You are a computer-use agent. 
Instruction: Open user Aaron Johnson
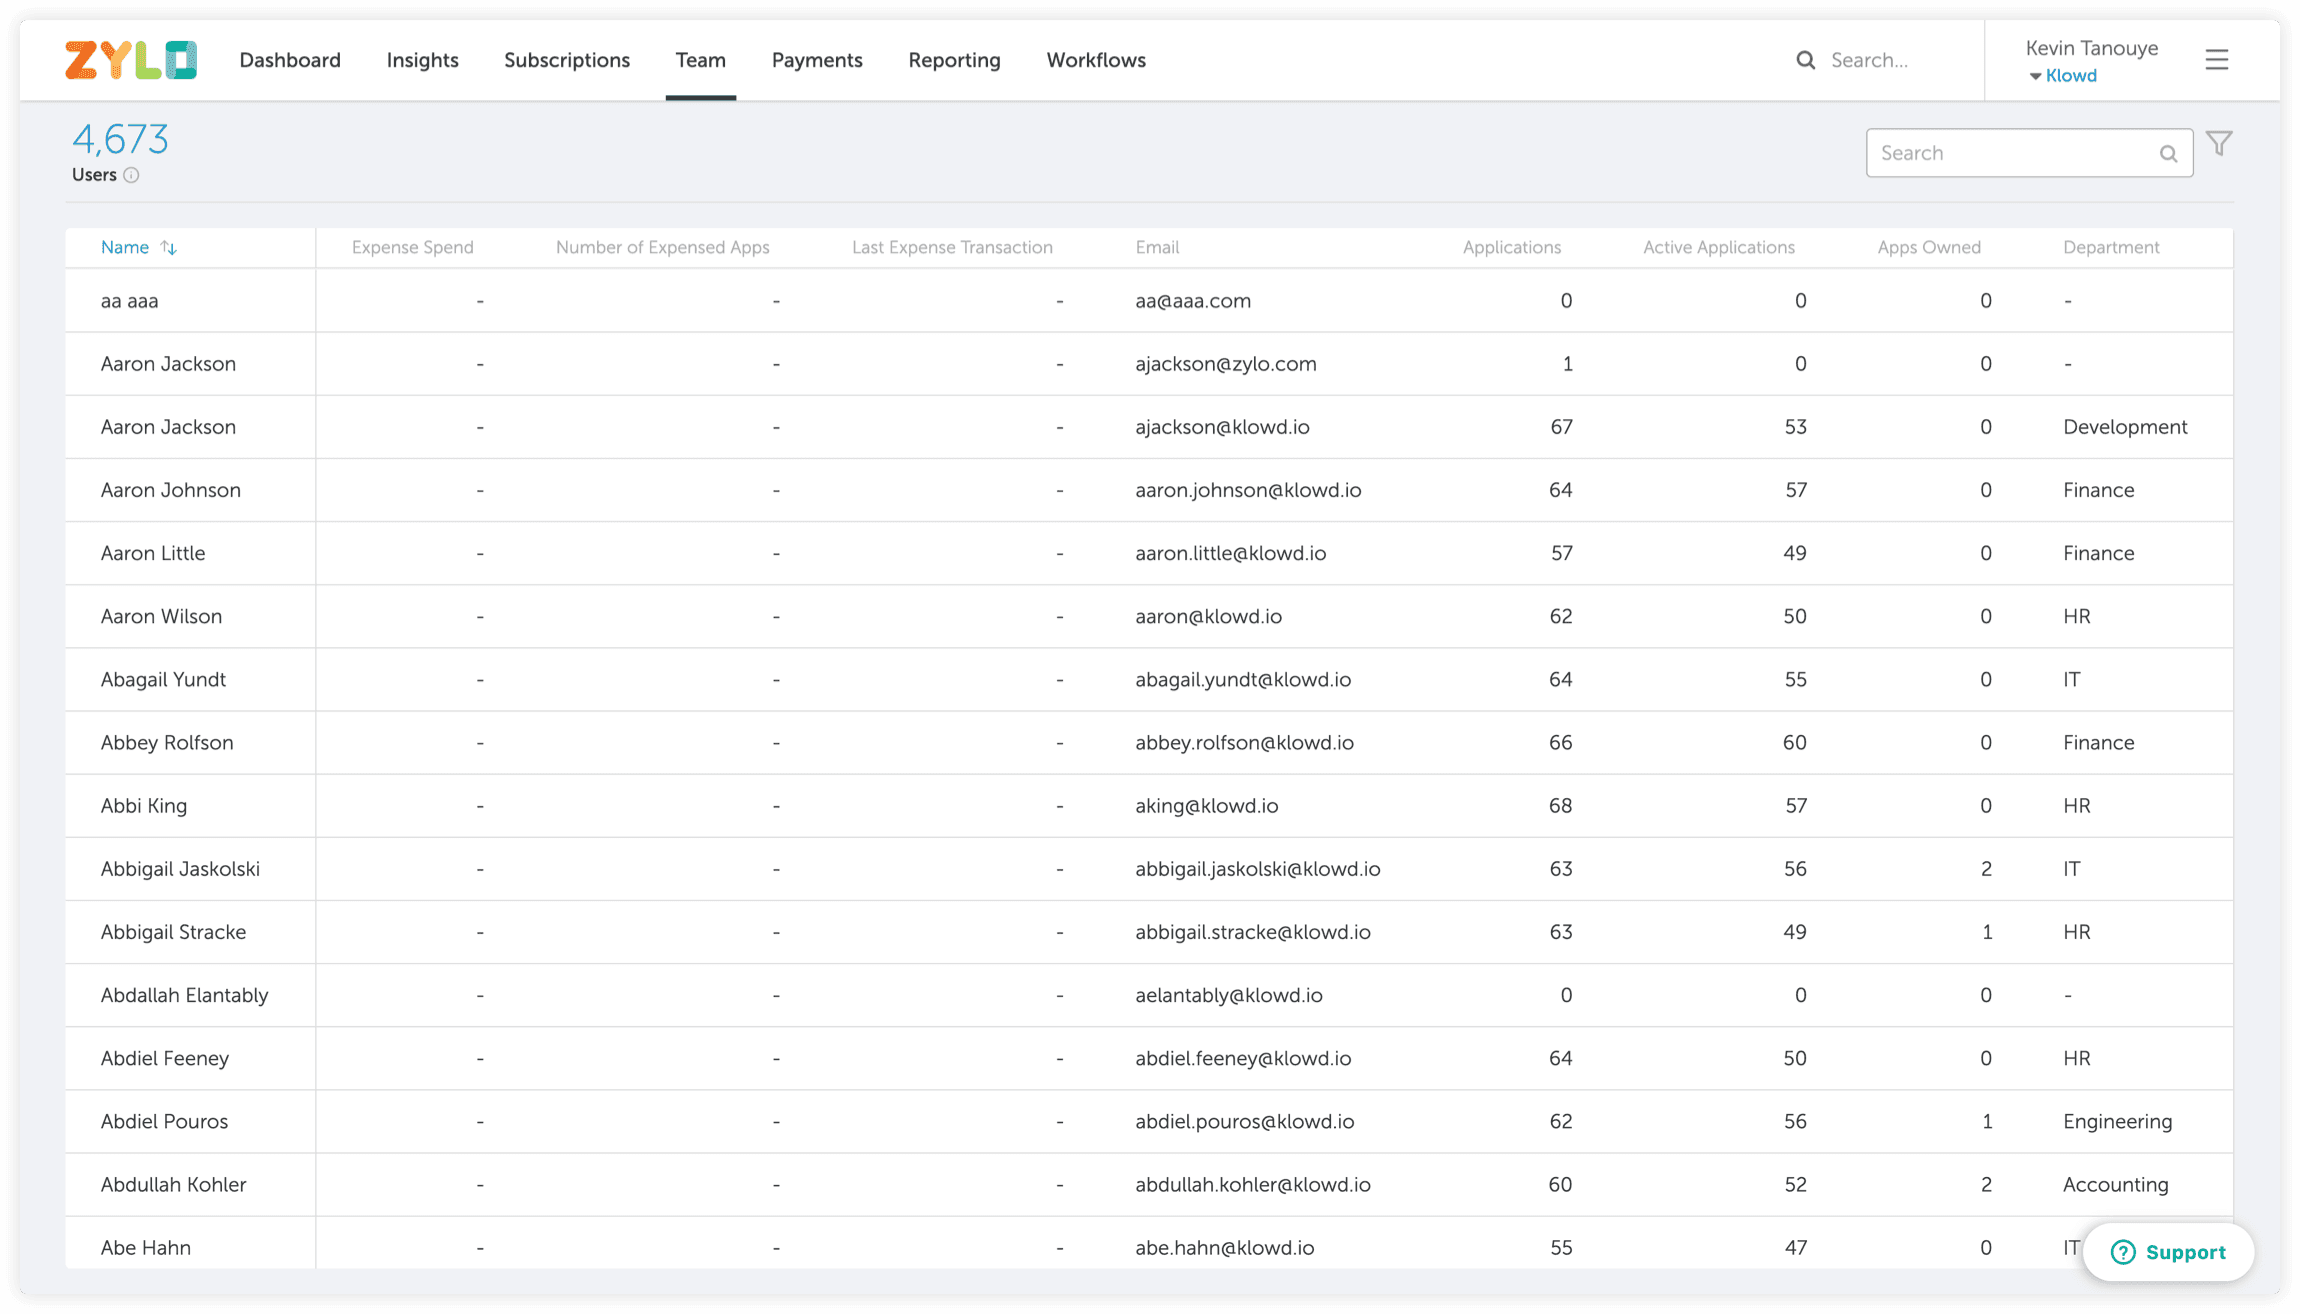click(x=171, y=490)
